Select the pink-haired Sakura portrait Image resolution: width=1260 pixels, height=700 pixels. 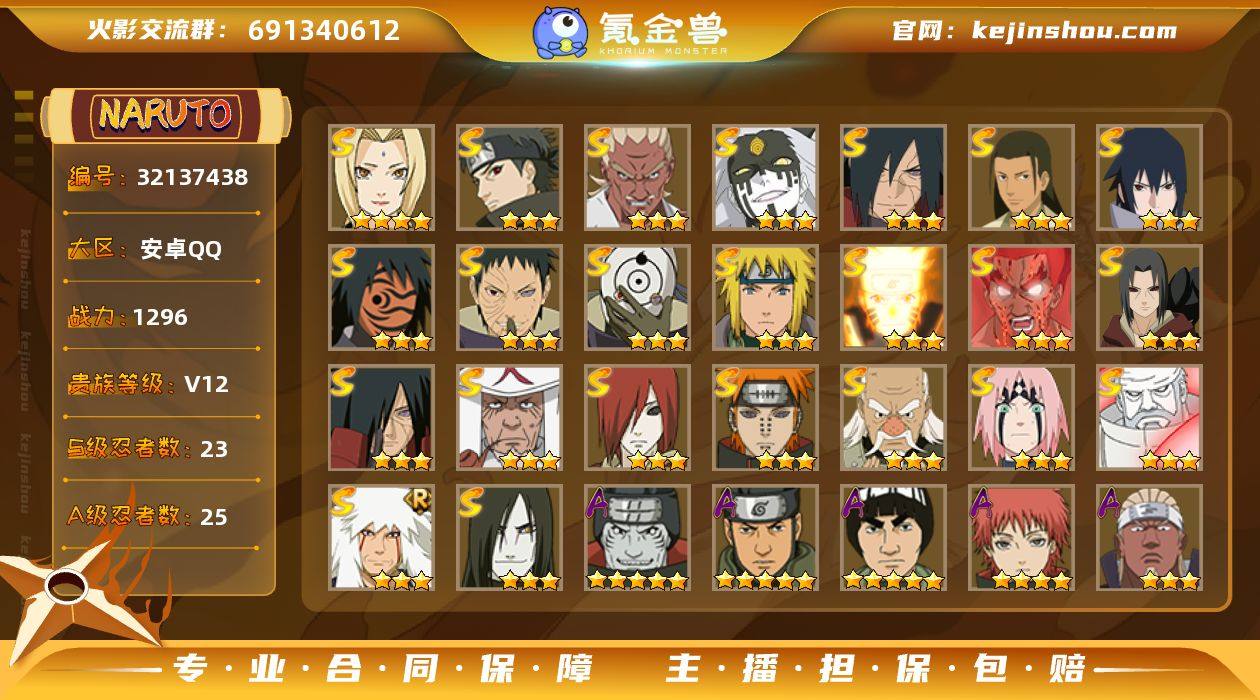(x=1021, y=417)
